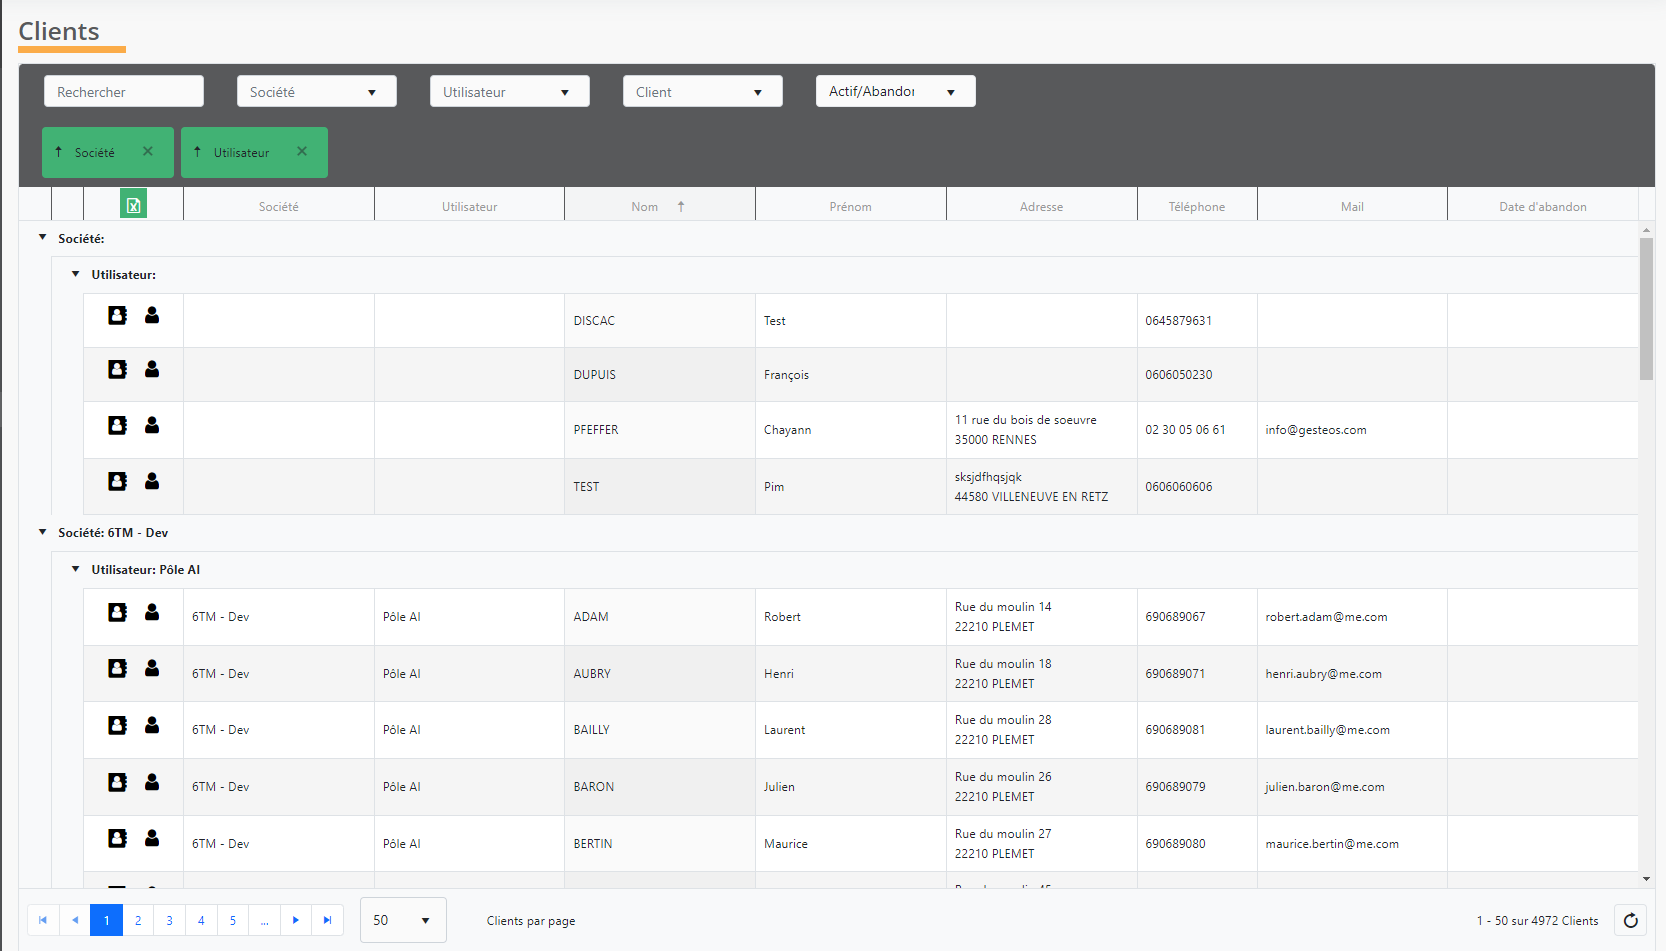Click the person icon in DUPUIS row
This screenshot has width=1666, height=951.
coord(152,370)
